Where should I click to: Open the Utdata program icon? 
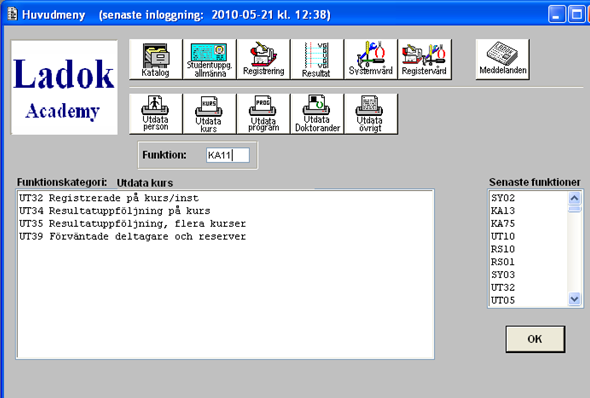(263, 114)
